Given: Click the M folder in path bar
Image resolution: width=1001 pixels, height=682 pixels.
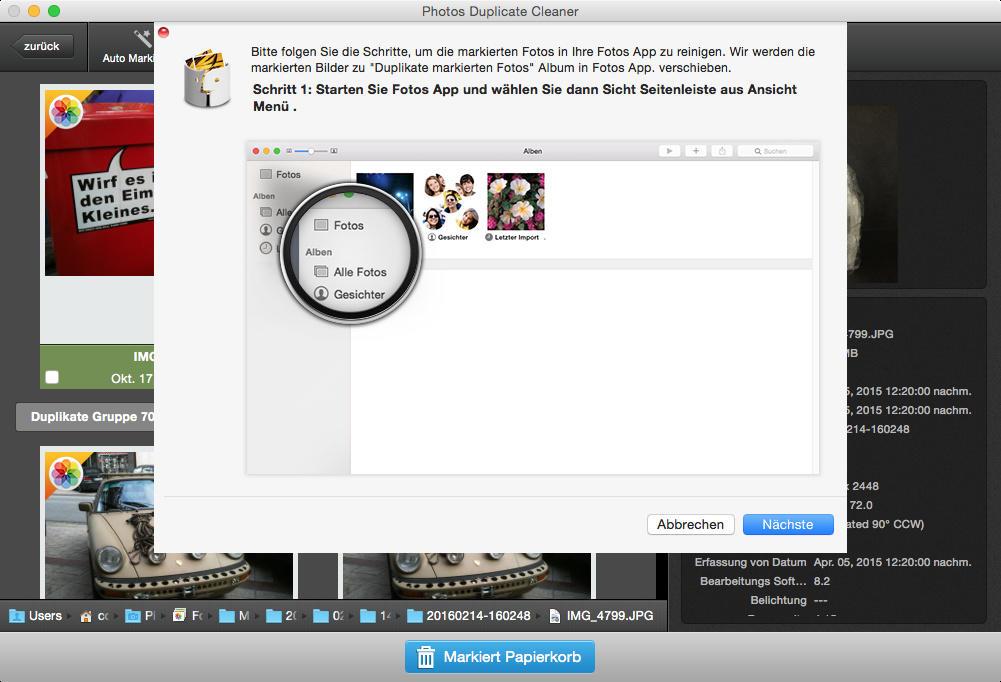Looking at the screenshot, I should coord(234,616).
